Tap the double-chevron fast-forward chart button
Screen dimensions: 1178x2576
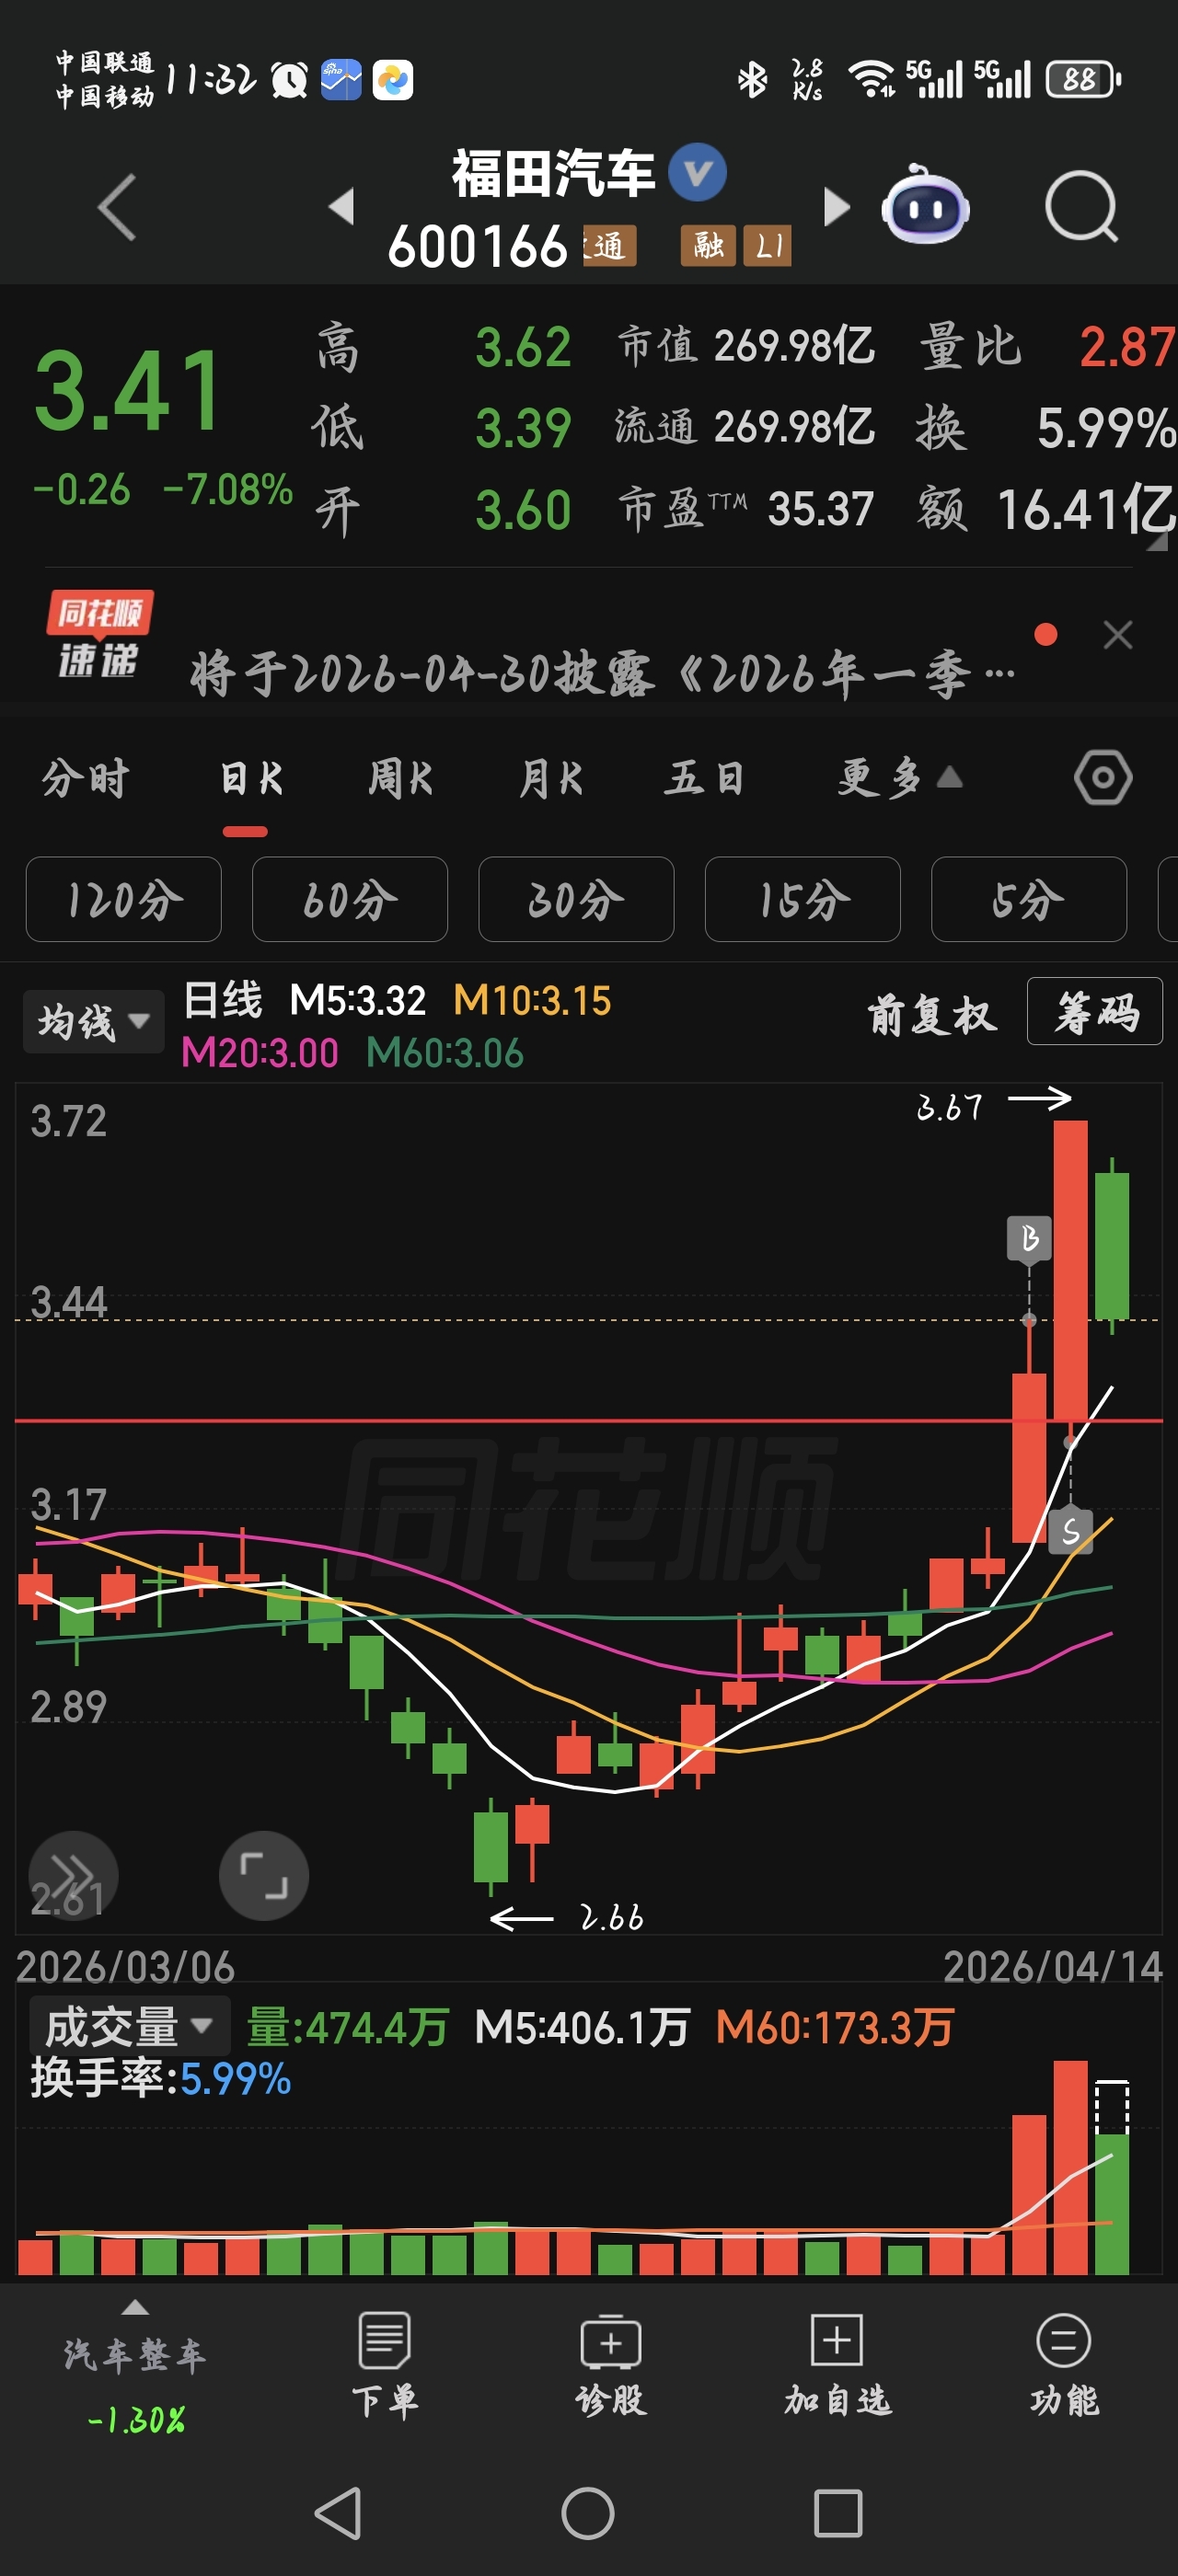(73, 1875)
